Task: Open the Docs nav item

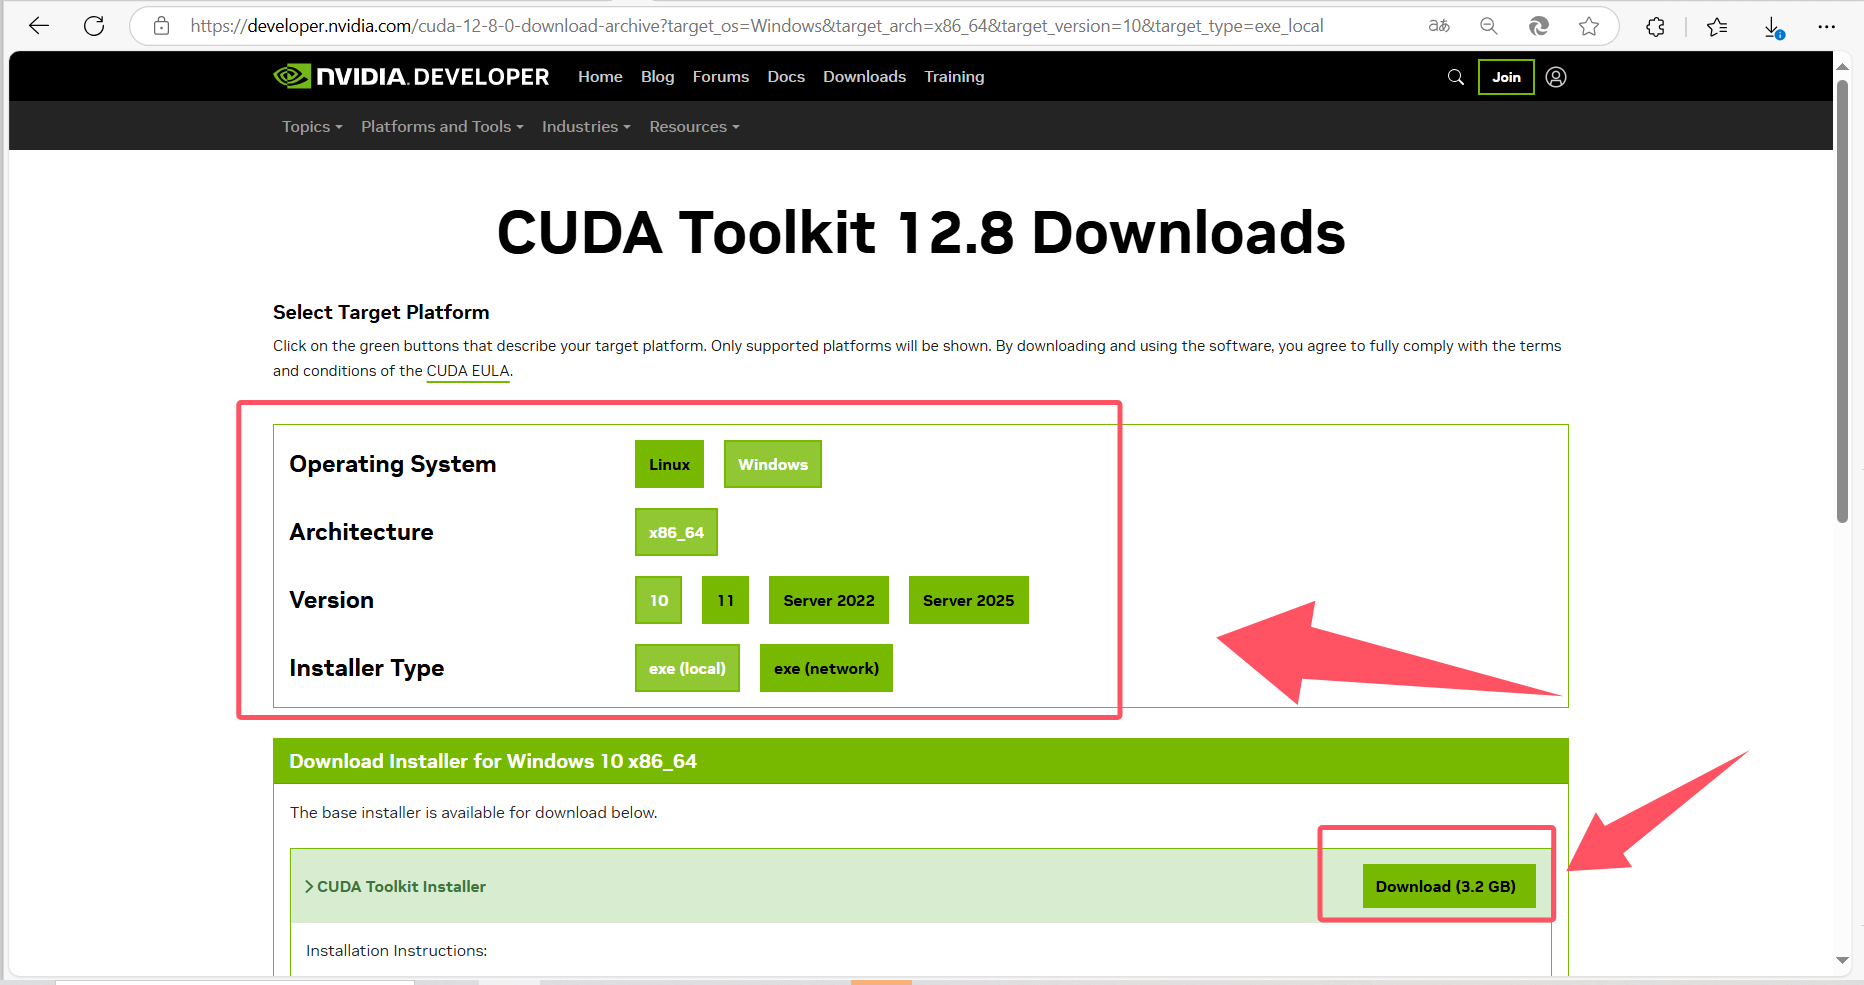Action: click(x=786, y=77)
